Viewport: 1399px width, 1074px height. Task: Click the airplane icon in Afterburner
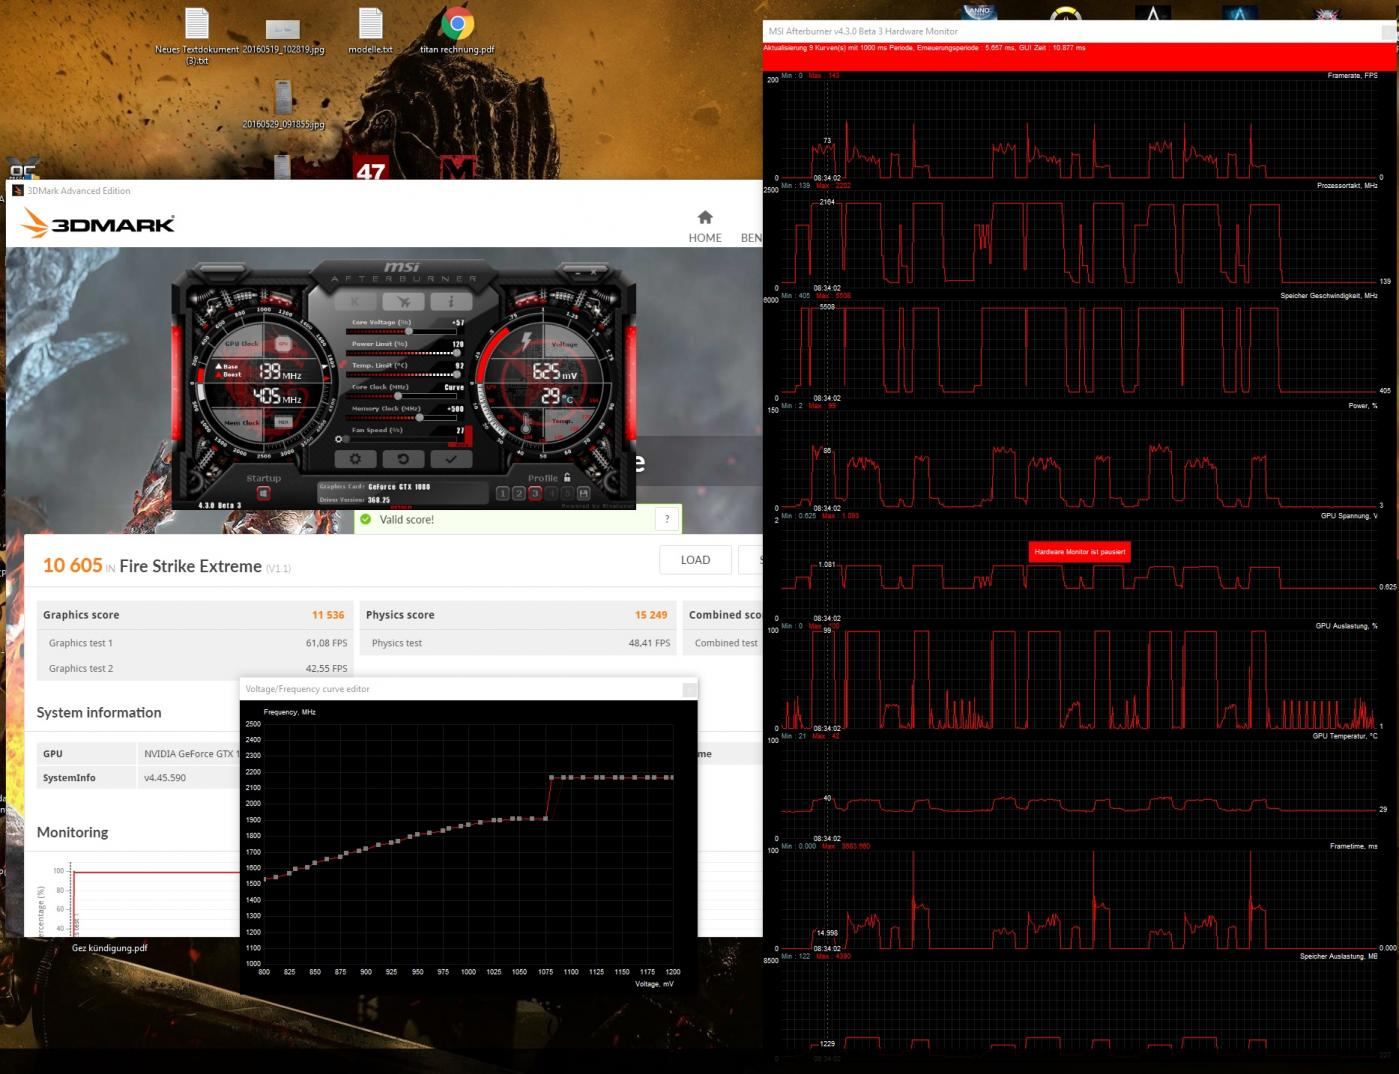404,301
